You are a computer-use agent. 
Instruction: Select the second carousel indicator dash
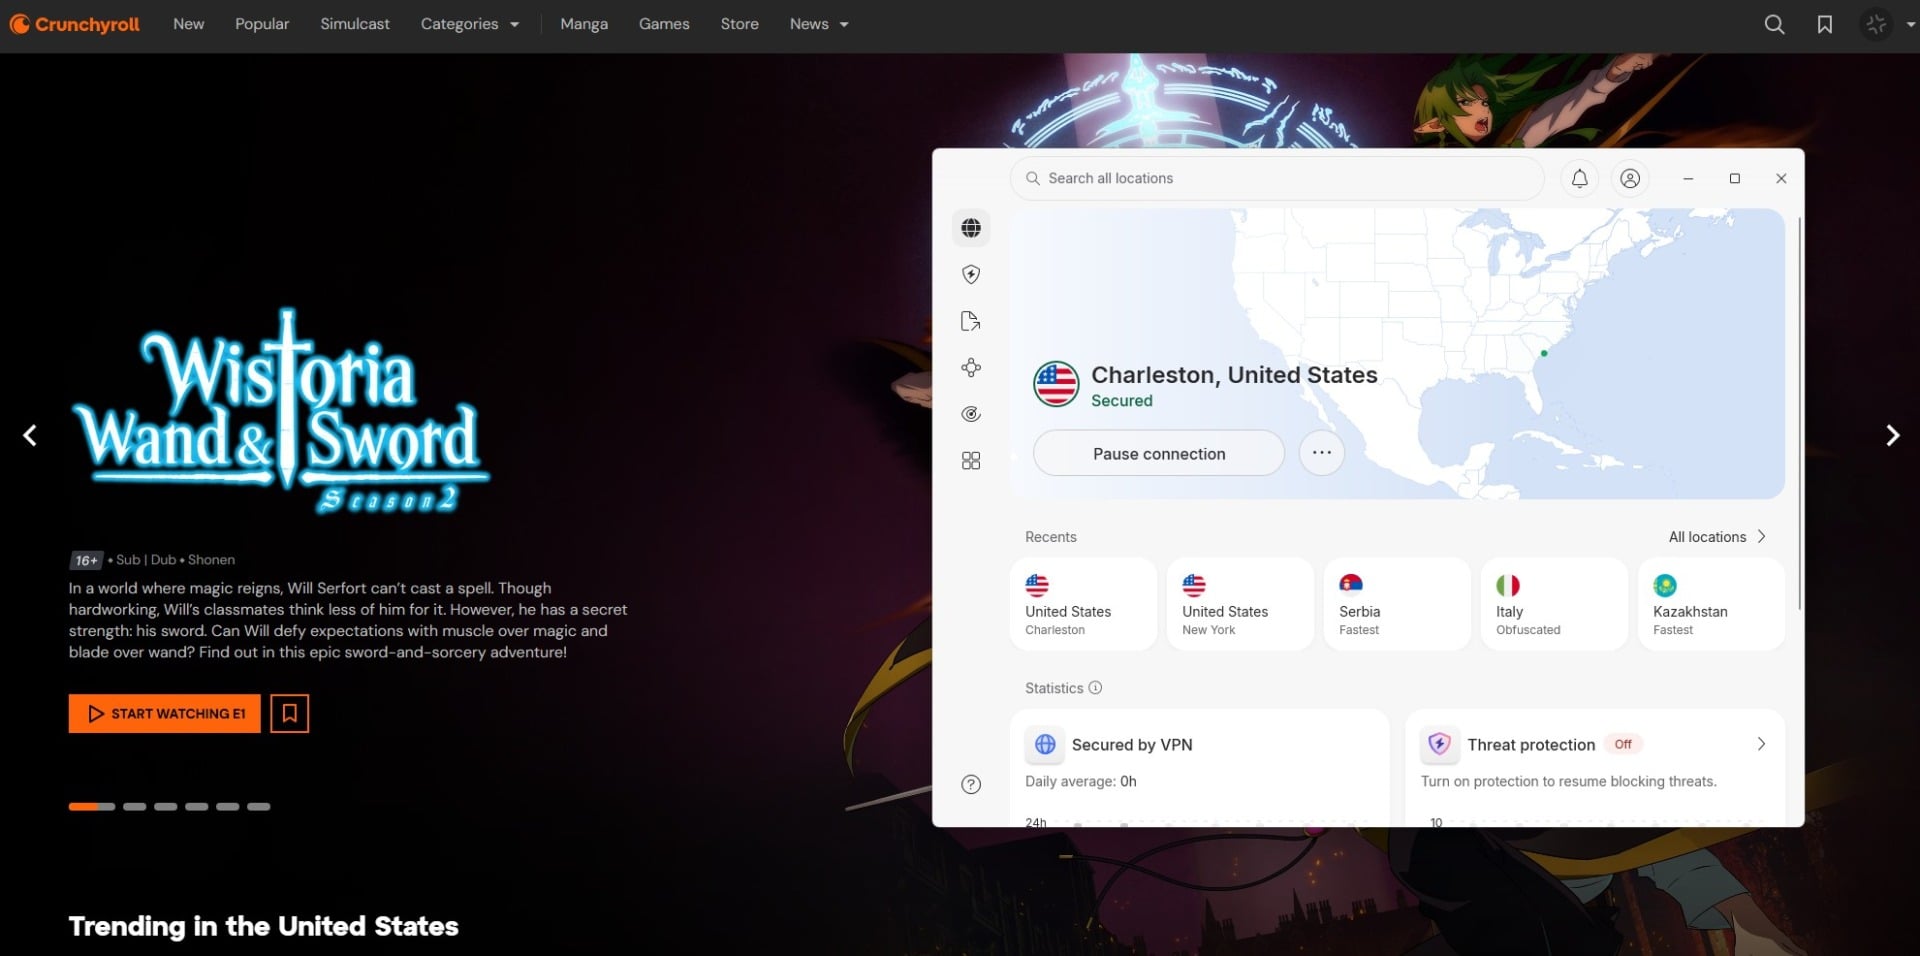[x=135, y=807]
